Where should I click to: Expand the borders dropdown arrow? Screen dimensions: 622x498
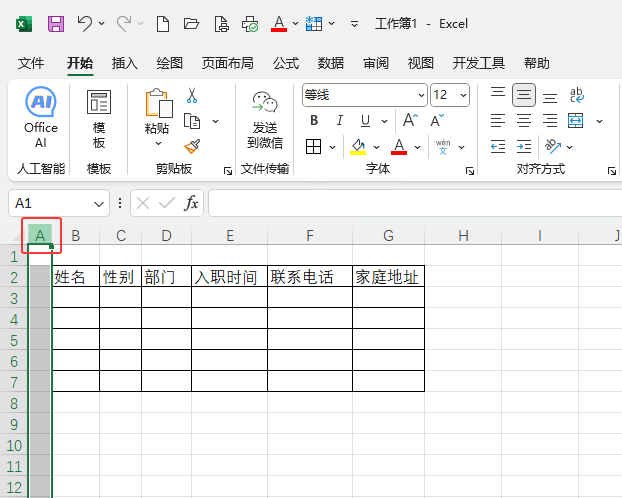[332, 147]
